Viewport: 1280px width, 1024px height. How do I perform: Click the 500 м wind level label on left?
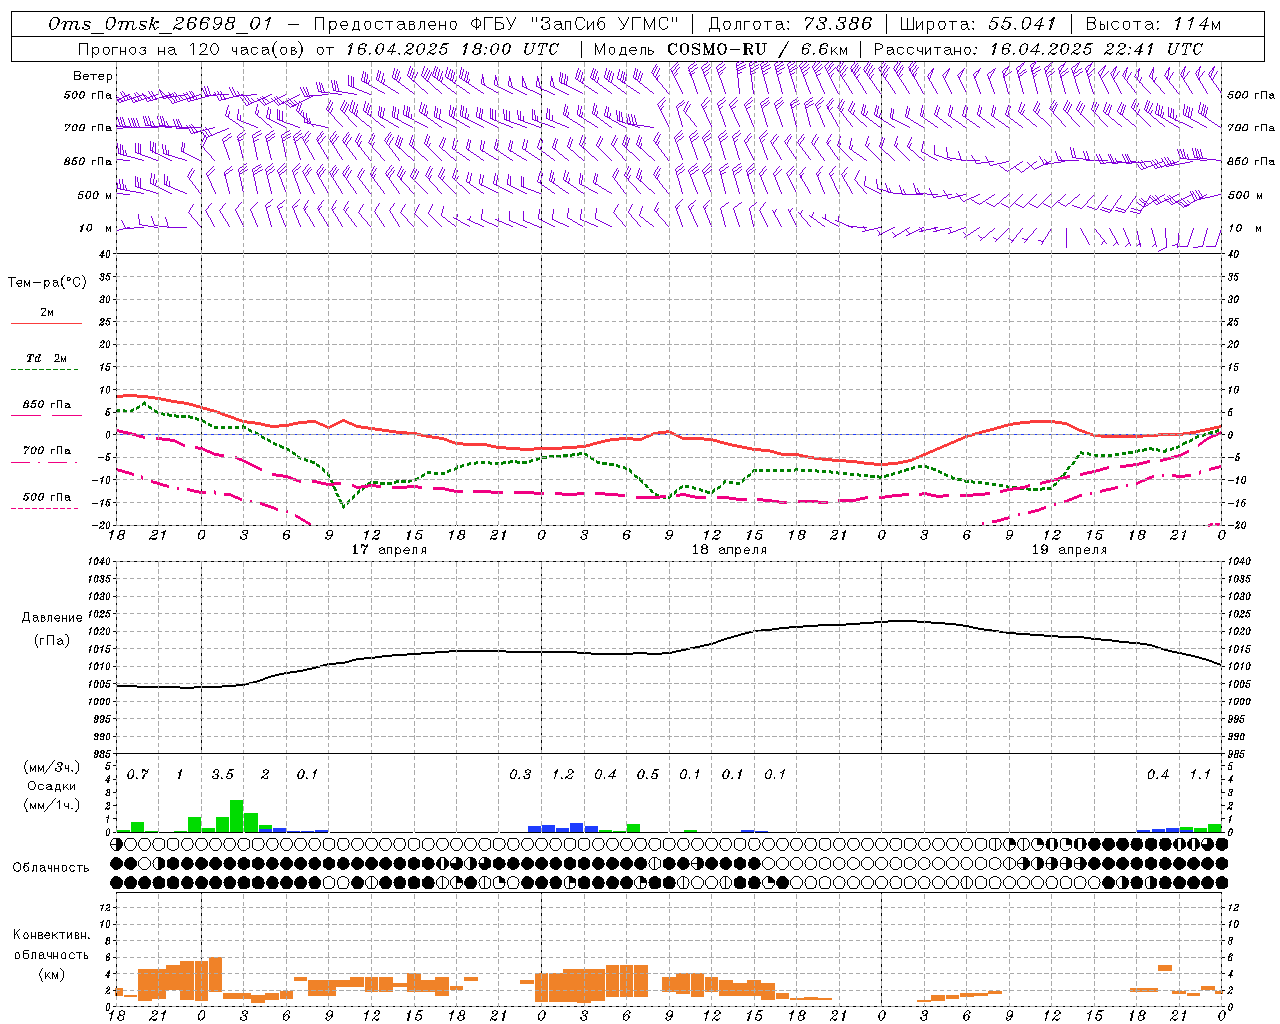[x=95, y=195]
